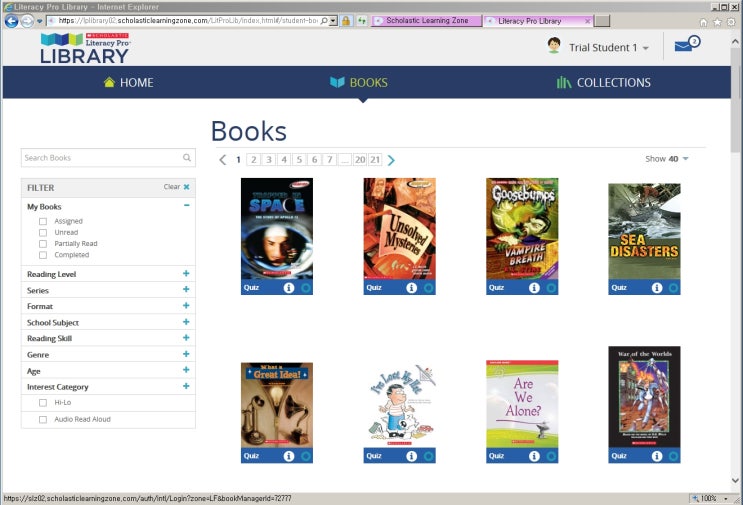Open a new blank browser tab
The width and height of the screenshot is (743, 505).
[x=602, y=21]
